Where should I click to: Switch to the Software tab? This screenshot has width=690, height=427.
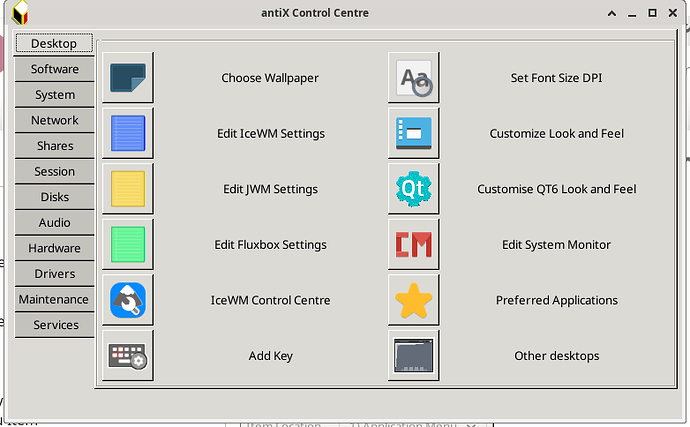54,69
